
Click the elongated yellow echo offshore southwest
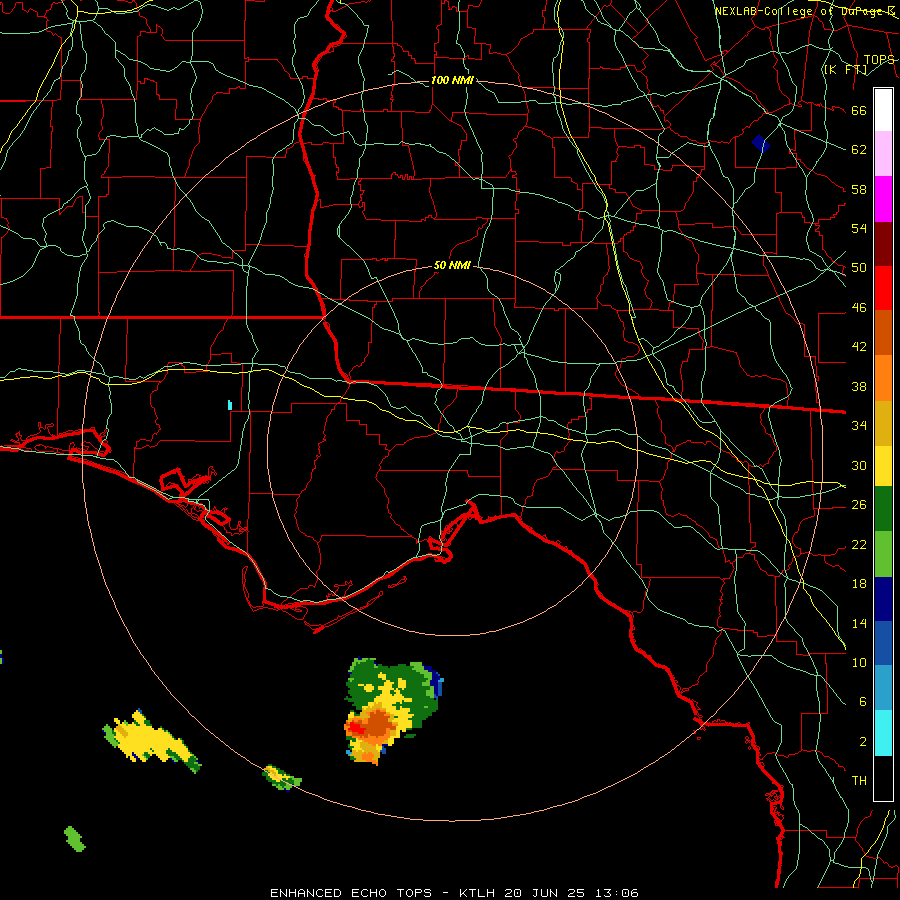150,742
